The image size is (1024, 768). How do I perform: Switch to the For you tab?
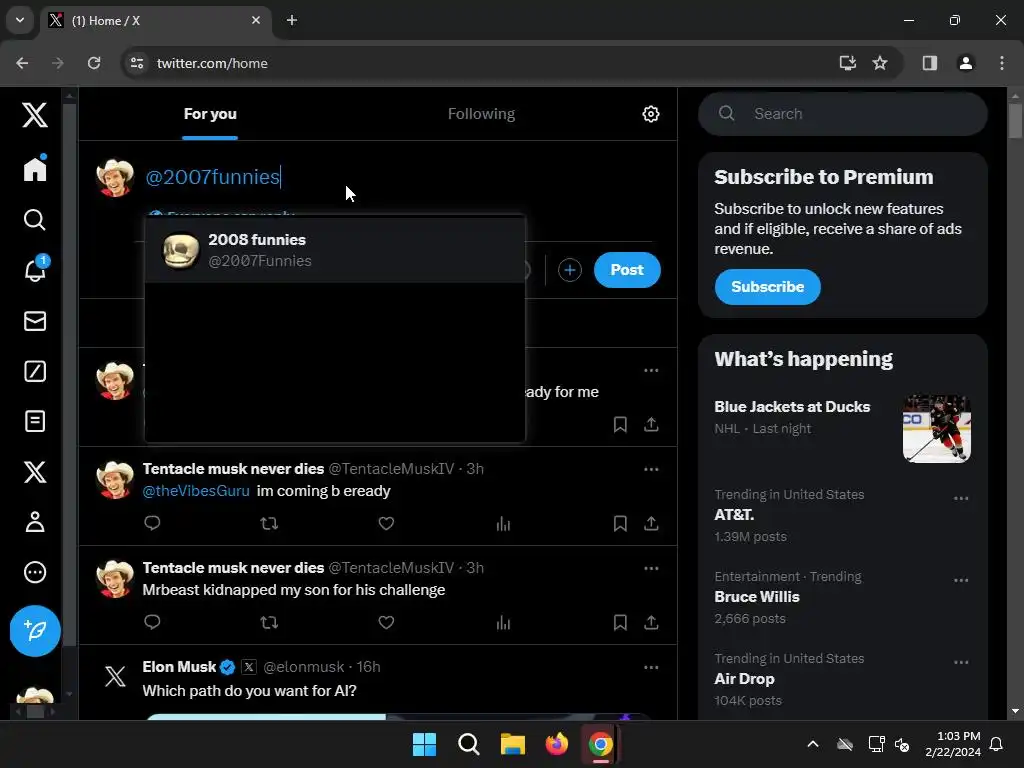point(210,114)
